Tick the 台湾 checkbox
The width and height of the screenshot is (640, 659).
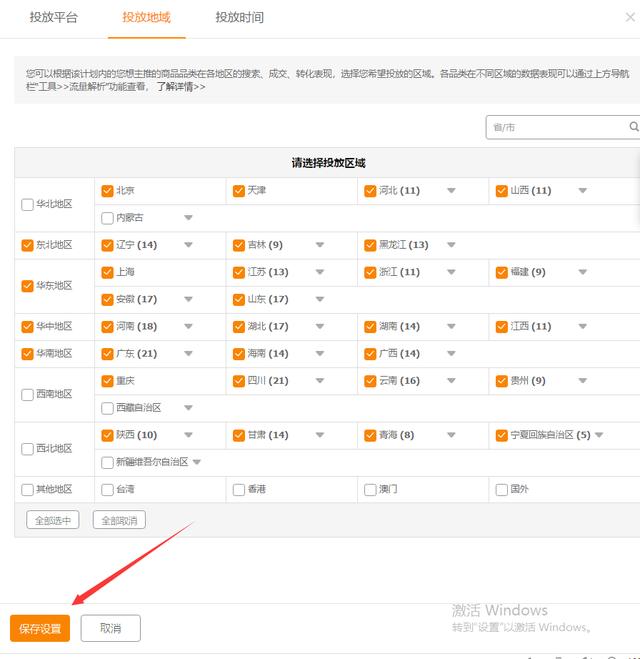(107, 490)
